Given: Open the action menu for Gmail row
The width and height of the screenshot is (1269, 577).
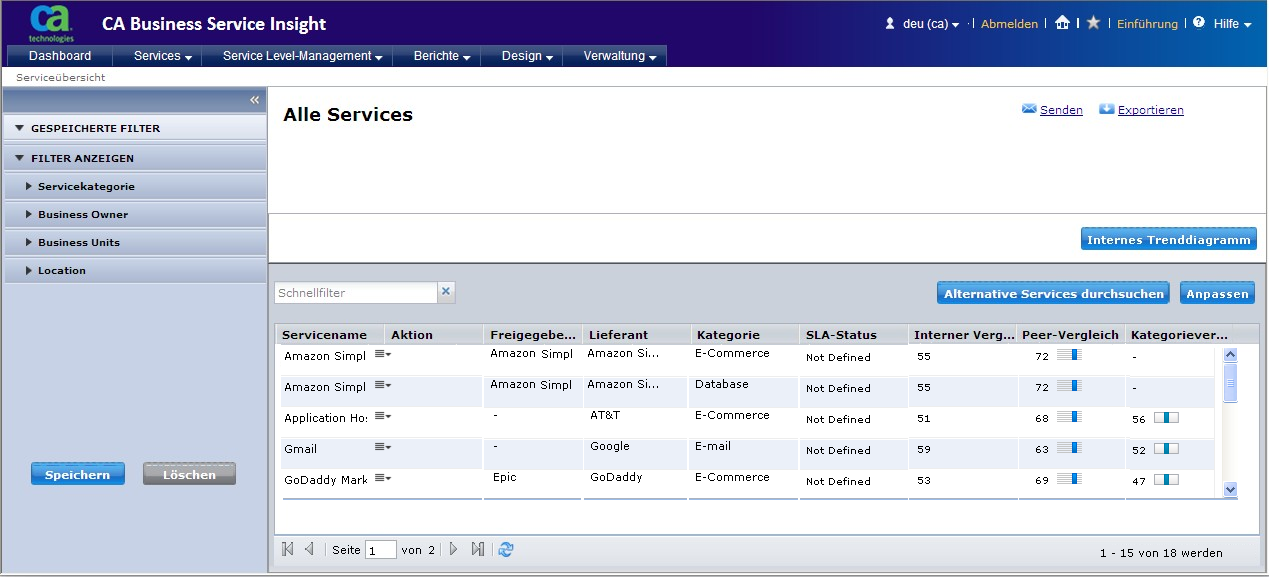Looking at the screenshot, I should [x=382, y=448].
